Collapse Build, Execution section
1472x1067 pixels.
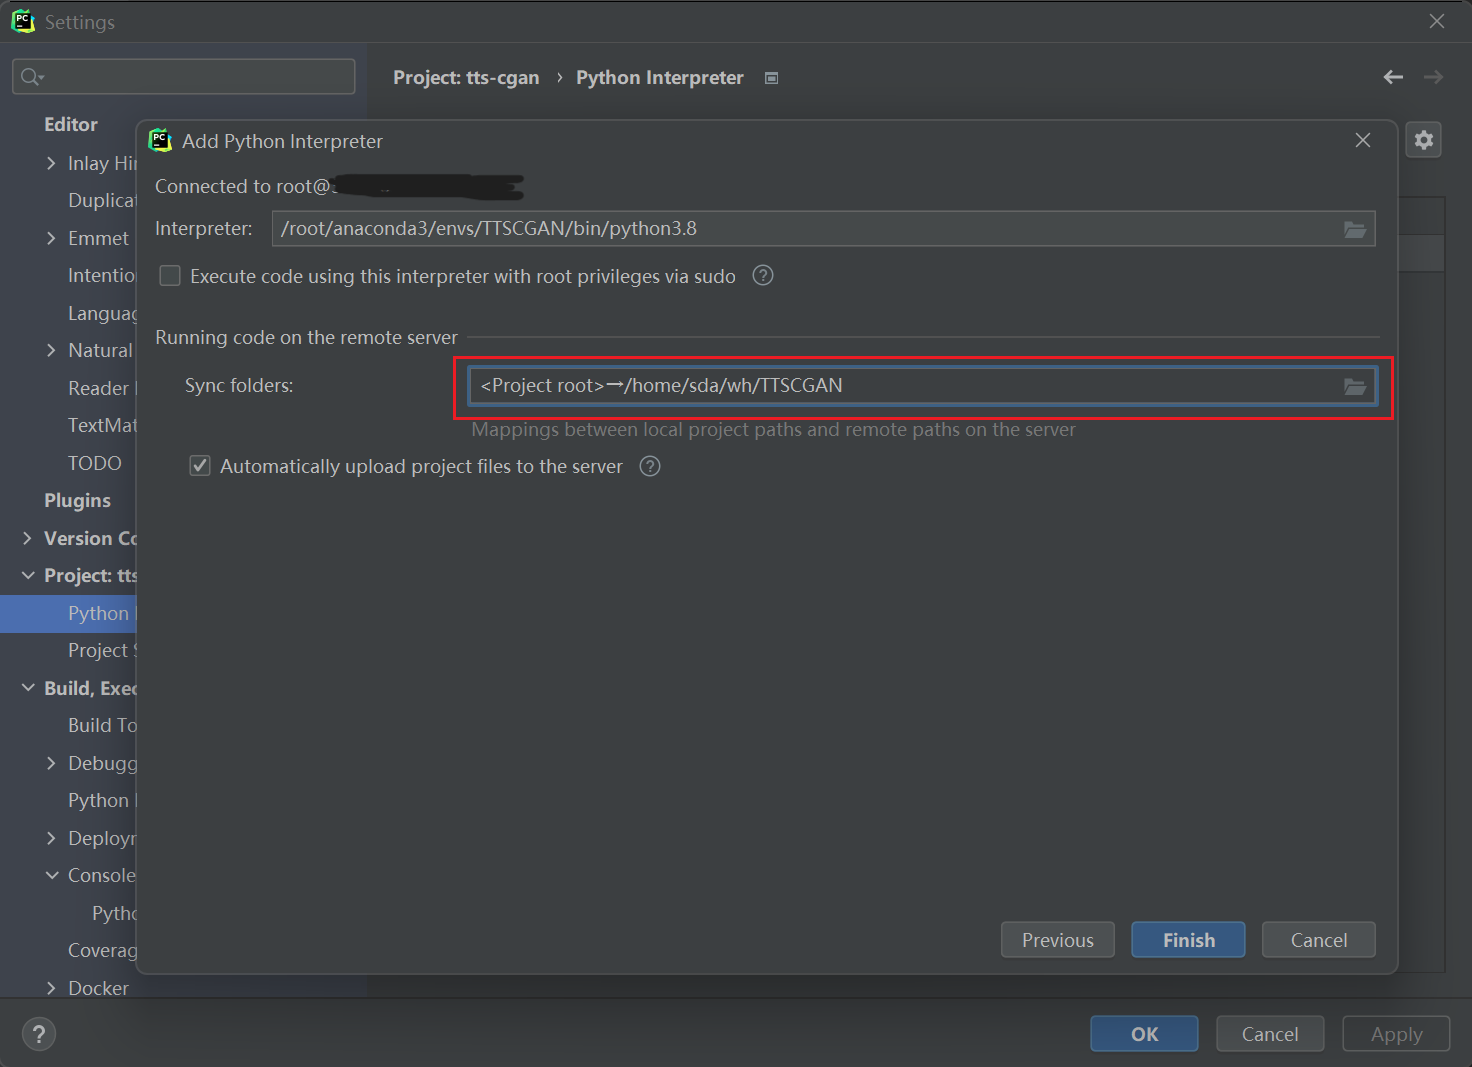tap(27, 688)
